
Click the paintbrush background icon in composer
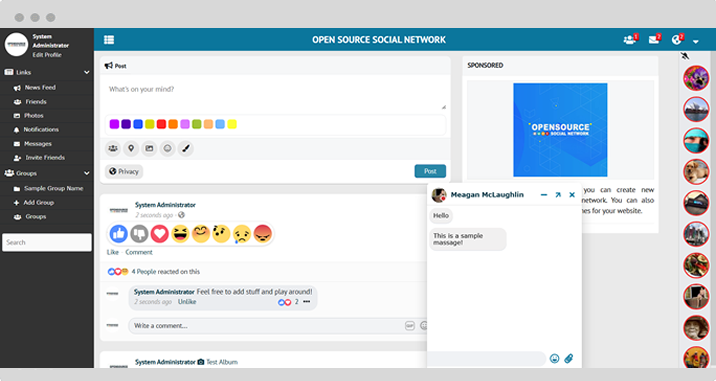[186, 148]
